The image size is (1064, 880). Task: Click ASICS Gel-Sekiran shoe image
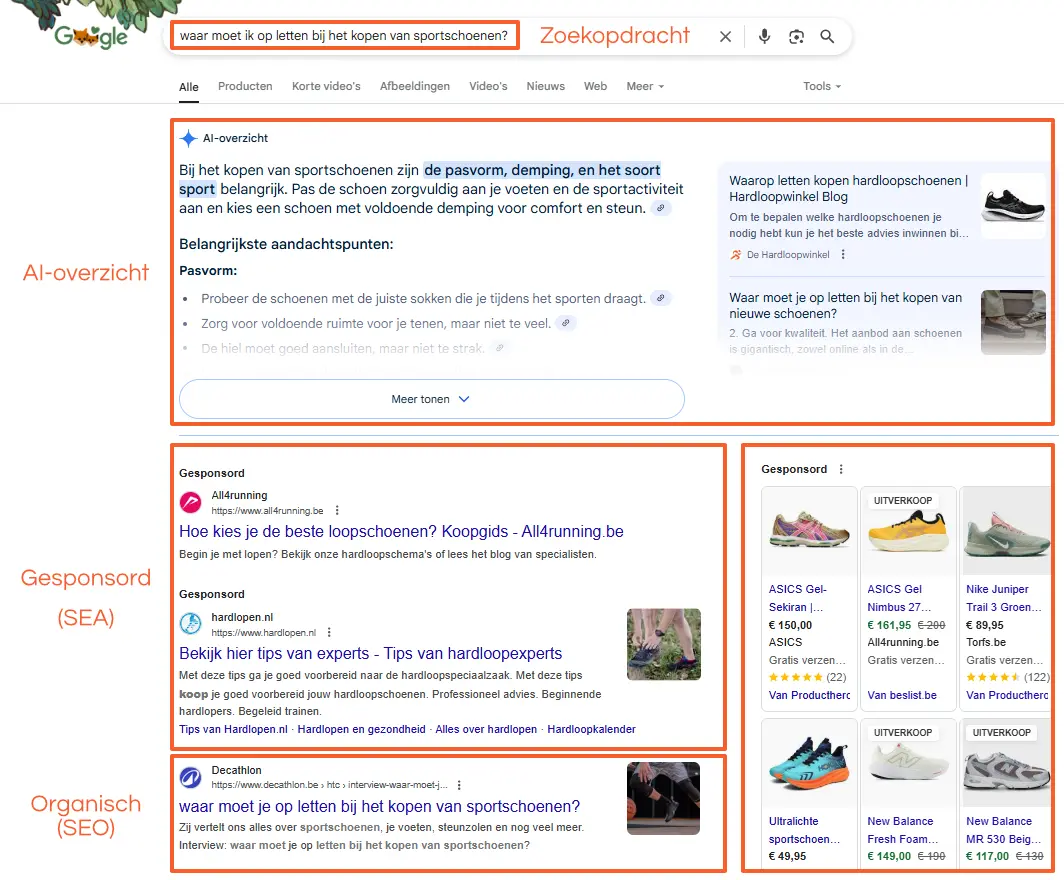pyautogui.click(x=810, y=531)
